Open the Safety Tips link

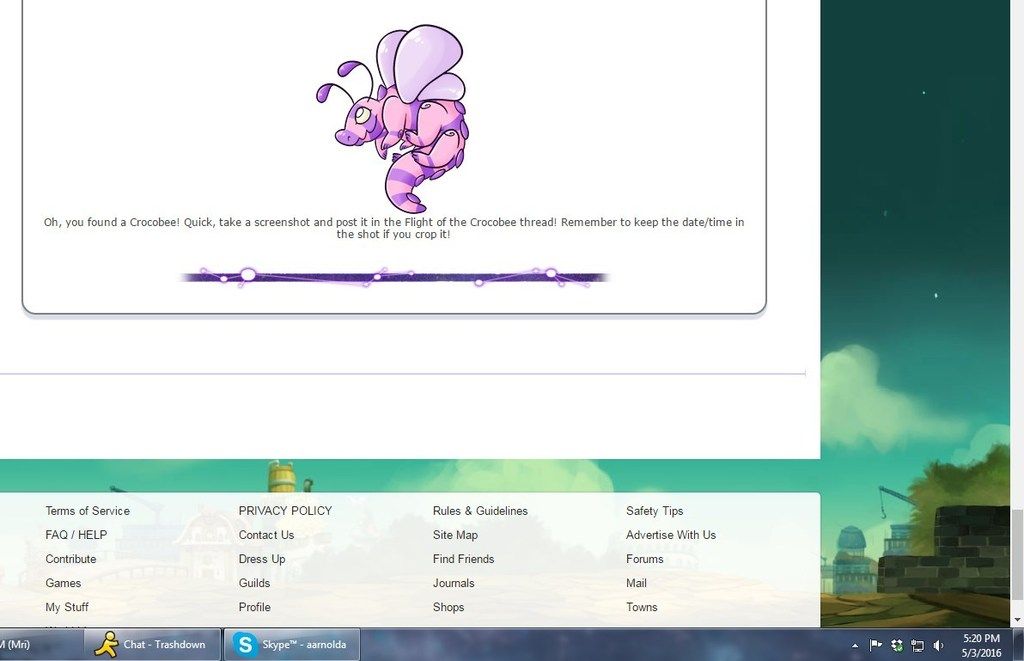pos(654,511)
